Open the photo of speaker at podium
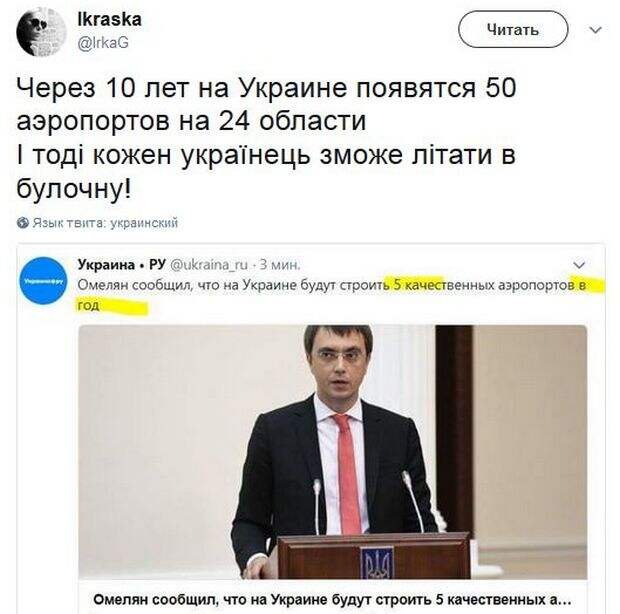620x614 pixels. (x=333, y=452)
